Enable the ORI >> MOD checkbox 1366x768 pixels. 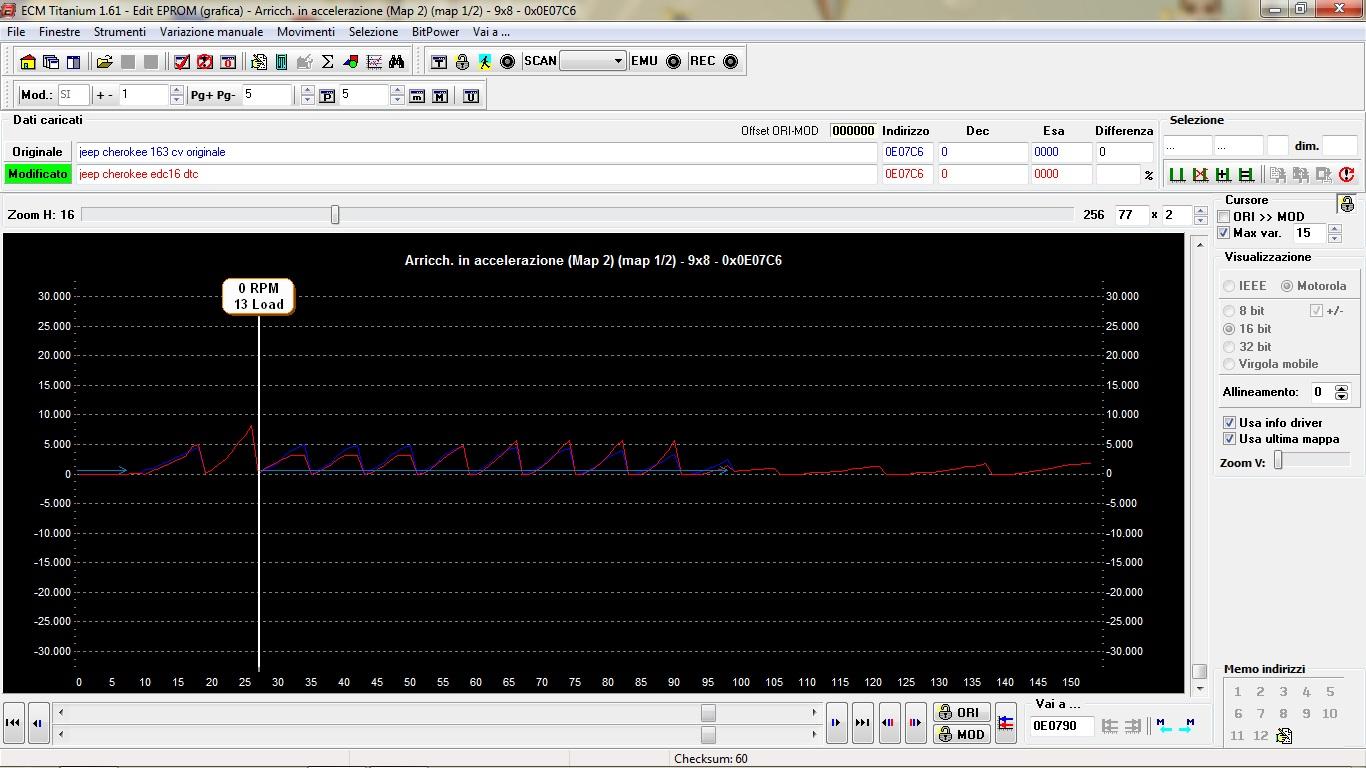click(1224, 217)
